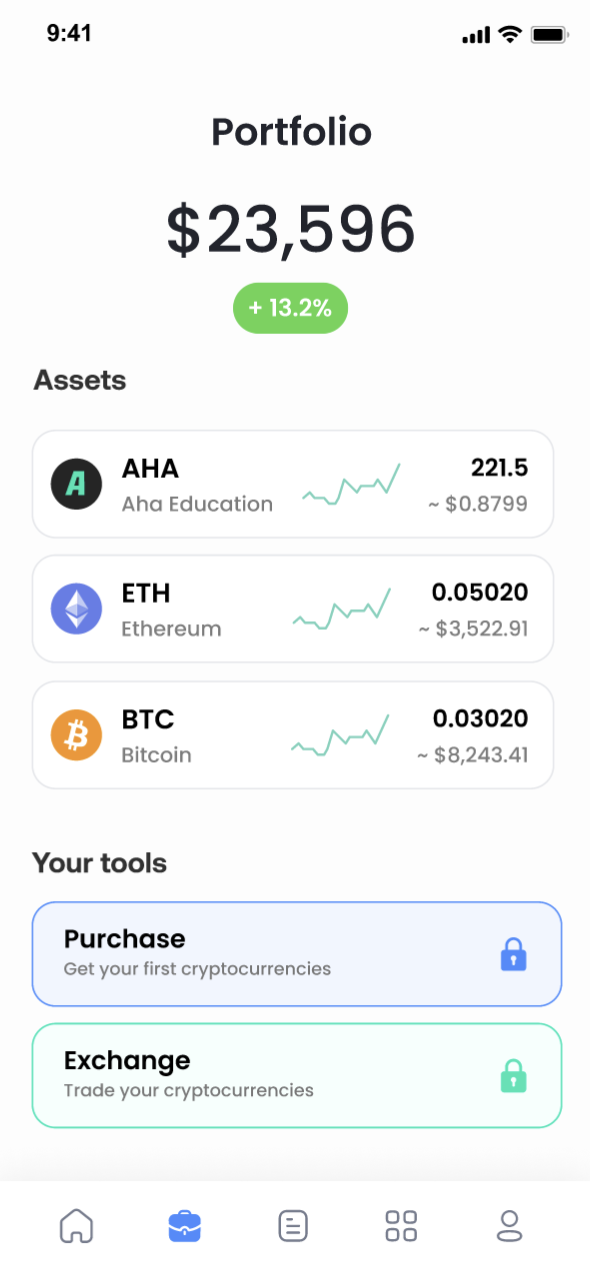Tap the total portfolio value $23,596
This screenshot has height=1288, width=590.
[292, 228]
